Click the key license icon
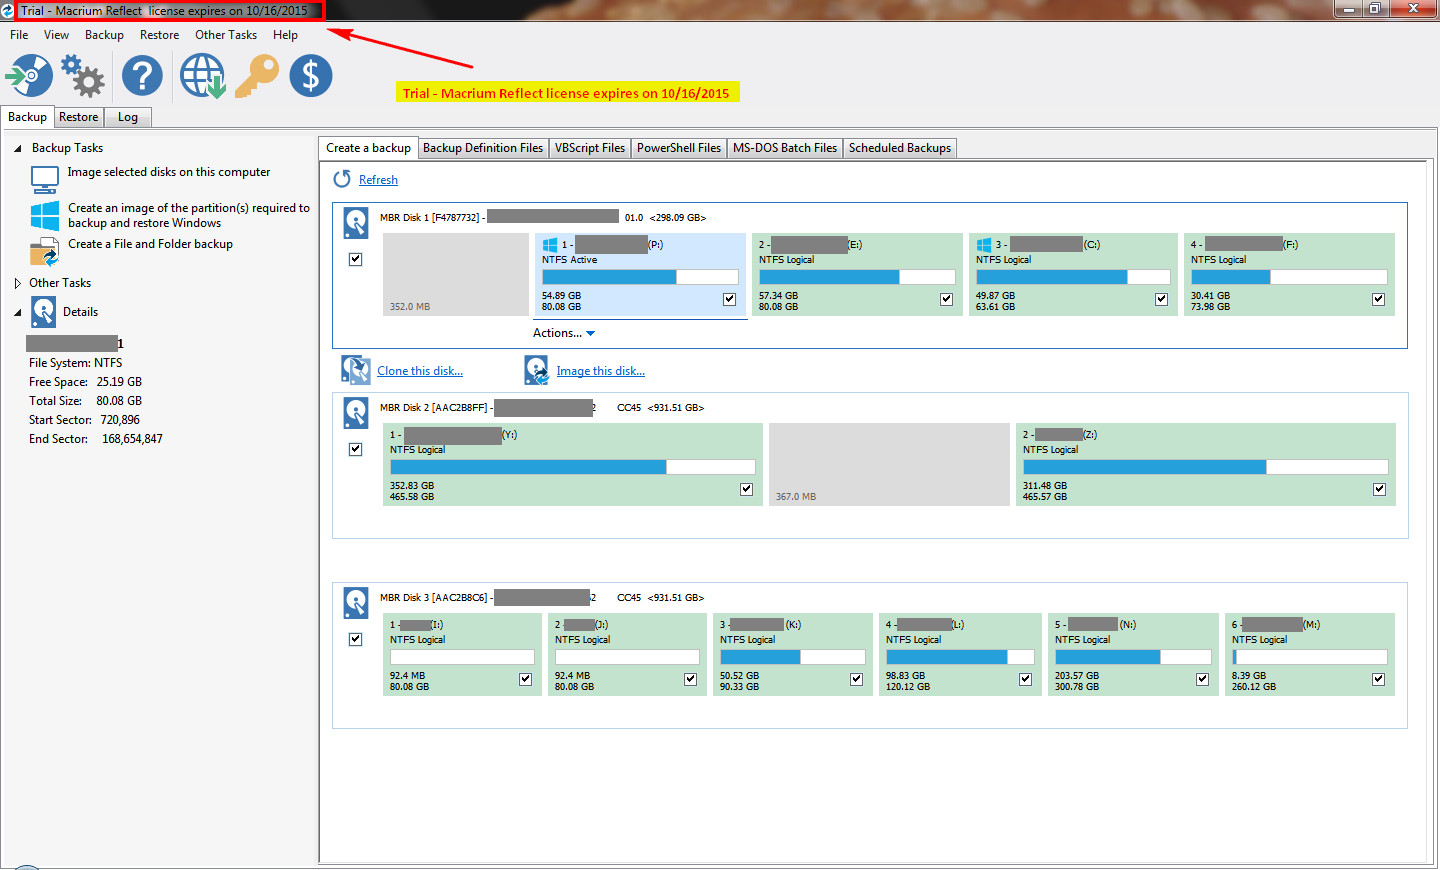Image resolution: width=1440 pixels, height=870 pixels. click(x=257, y=76)
